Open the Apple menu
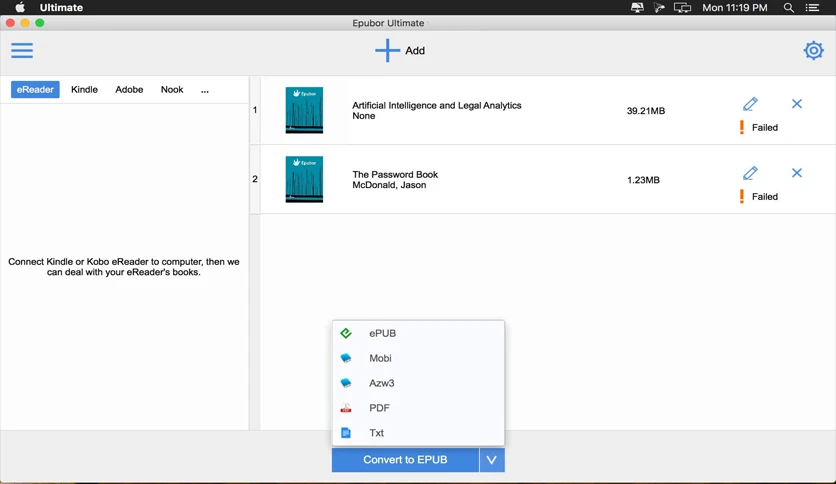This screenshot has width=836, height=484. point(20,7)
